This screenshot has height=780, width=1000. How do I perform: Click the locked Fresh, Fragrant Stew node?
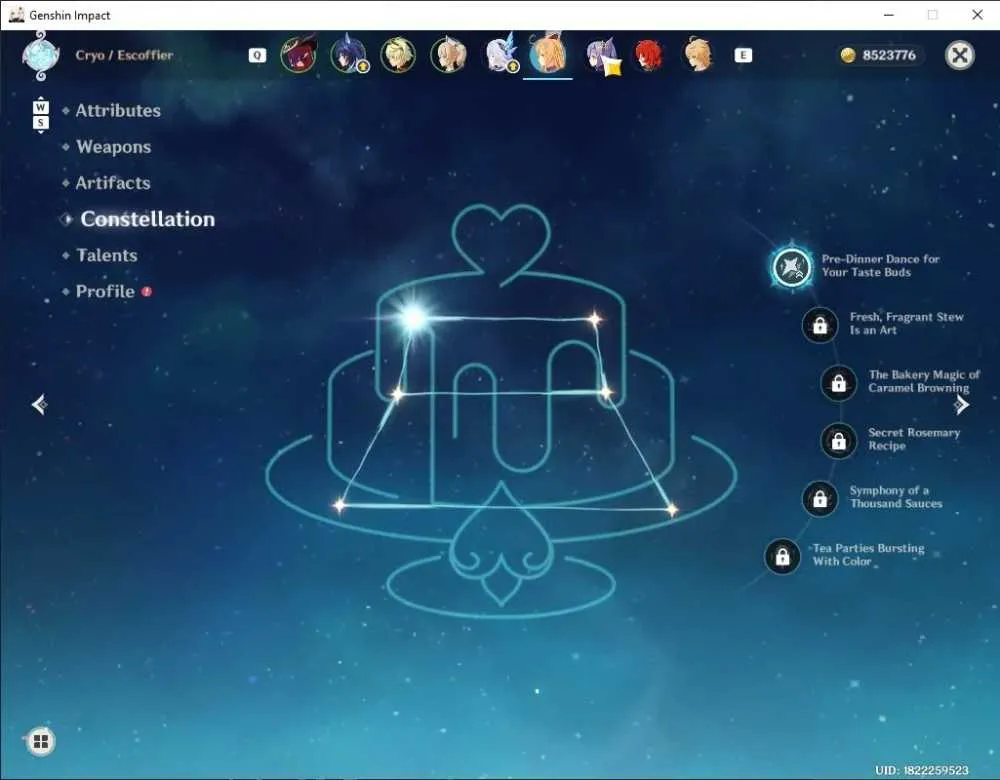tap(820, 325)
